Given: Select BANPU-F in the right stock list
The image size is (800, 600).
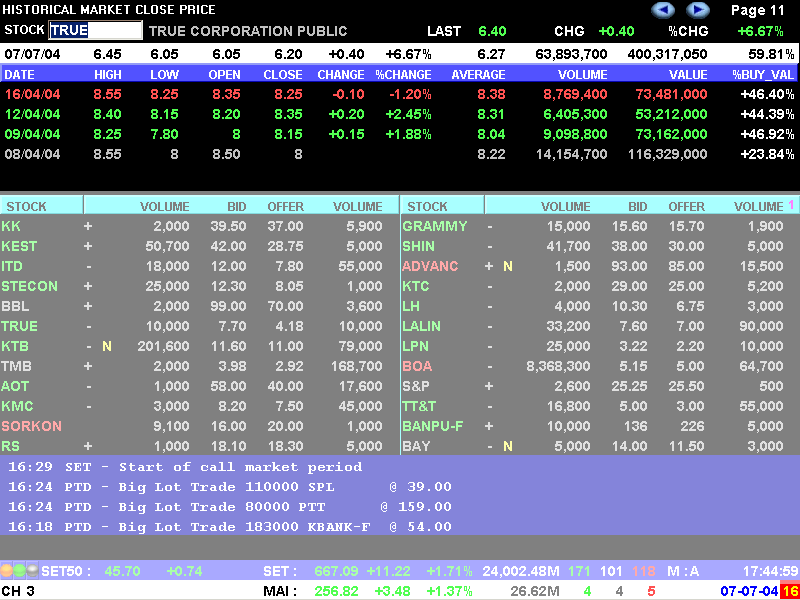Looking at the screenshot, I should click(433, 426).
